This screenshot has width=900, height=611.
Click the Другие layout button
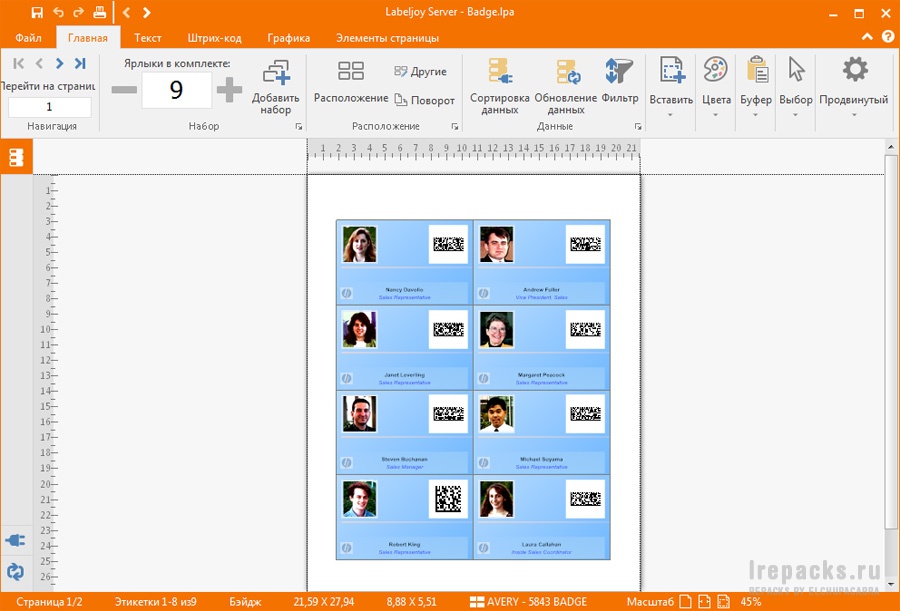[420, 72]
